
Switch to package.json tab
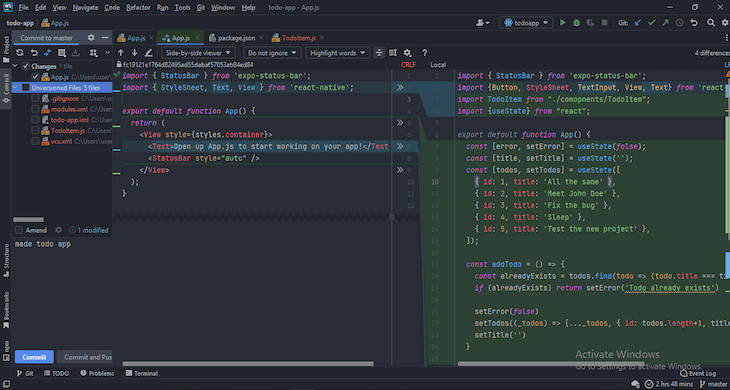(236, 38)
